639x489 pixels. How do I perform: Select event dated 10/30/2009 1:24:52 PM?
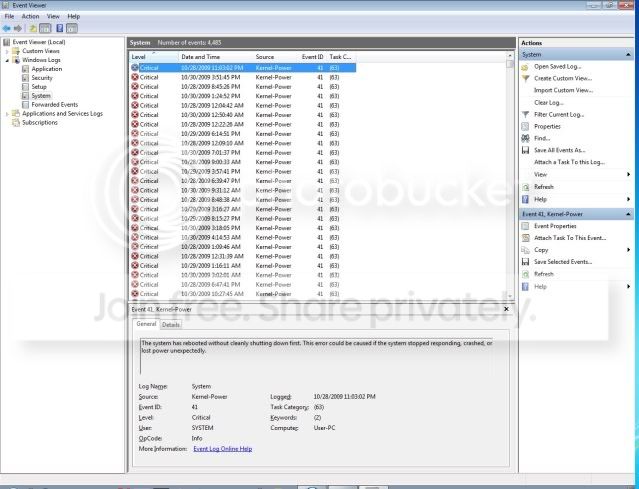(x=243, y=96)
